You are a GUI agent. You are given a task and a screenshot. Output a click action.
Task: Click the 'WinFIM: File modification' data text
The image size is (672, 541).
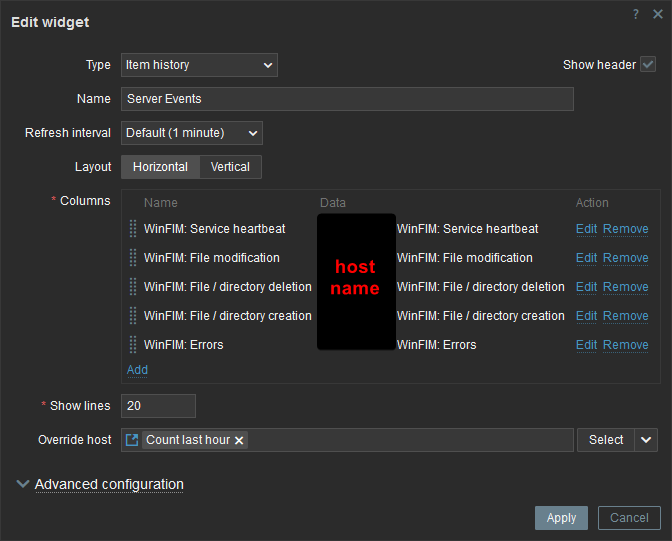tap(465, 258)
